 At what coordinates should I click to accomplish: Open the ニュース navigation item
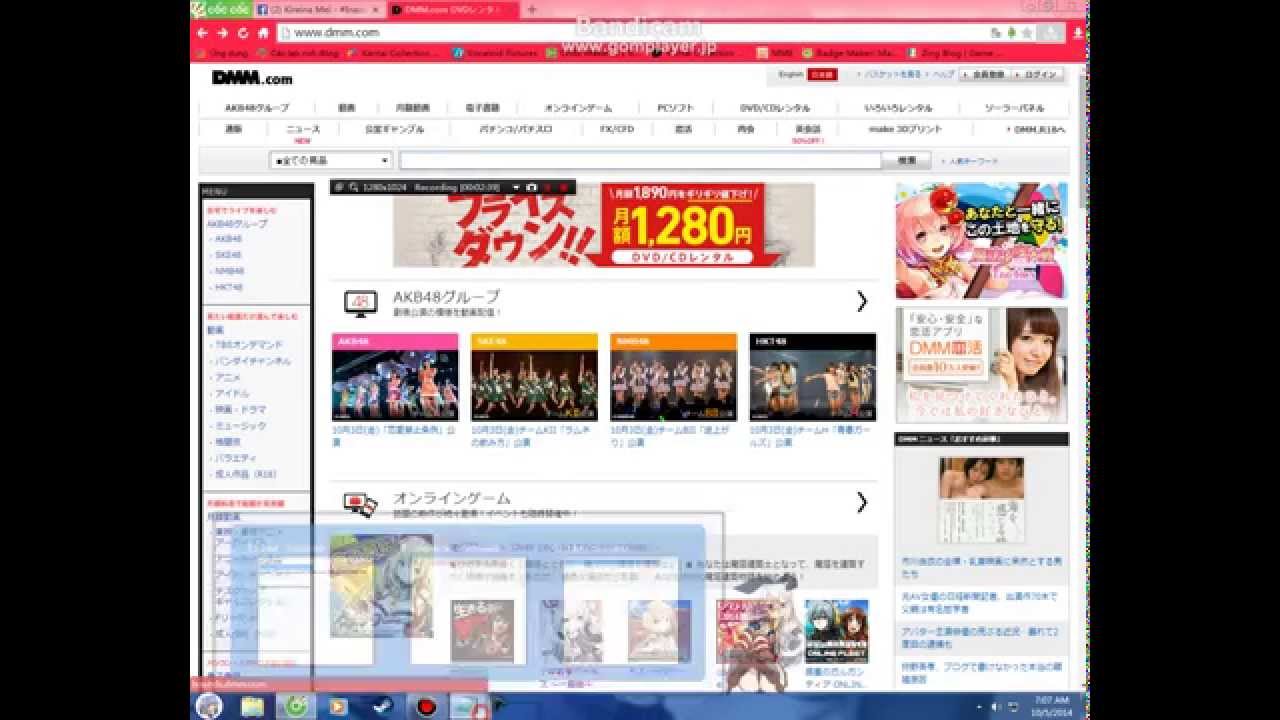pyautogui.click(x=303, y=129)
